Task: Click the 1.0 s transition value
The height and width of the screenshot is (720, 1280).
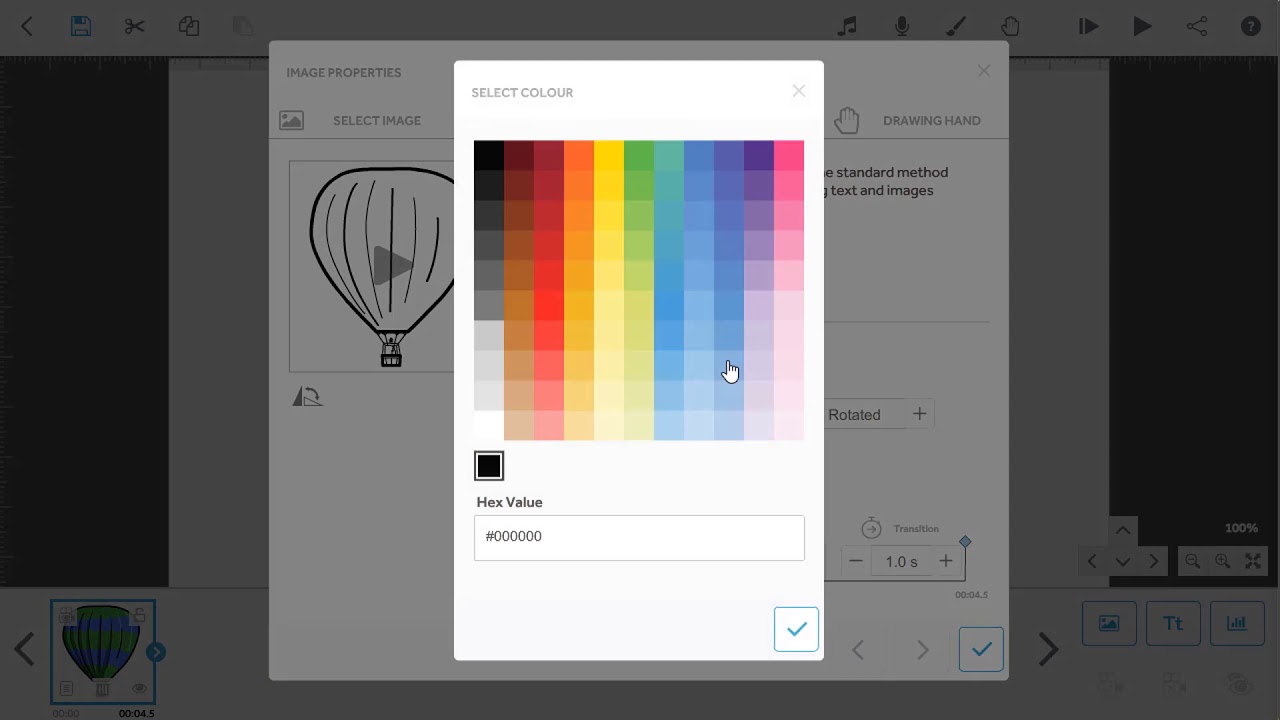Action: pyautogui.click(x=901, y=562)
